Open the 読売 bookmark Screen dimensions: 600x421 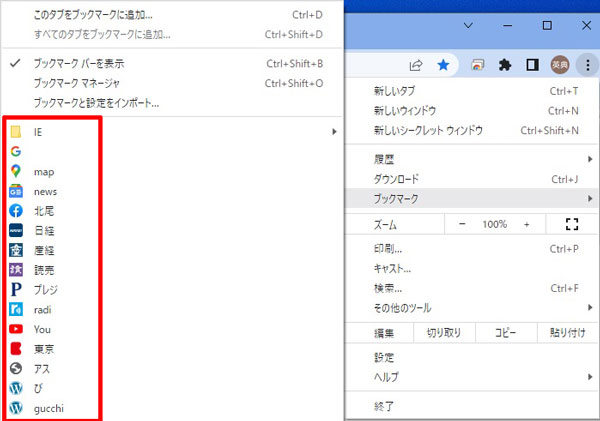pos(171,270)
